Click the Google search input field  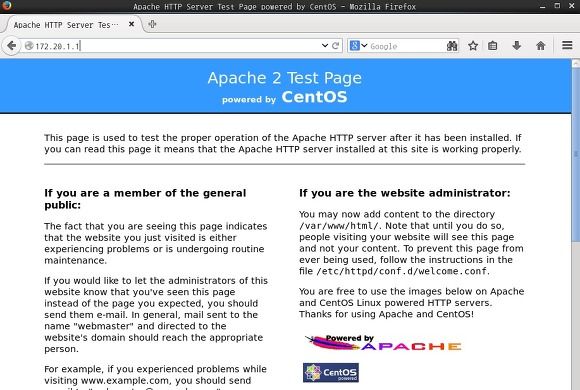click(407, 46)
